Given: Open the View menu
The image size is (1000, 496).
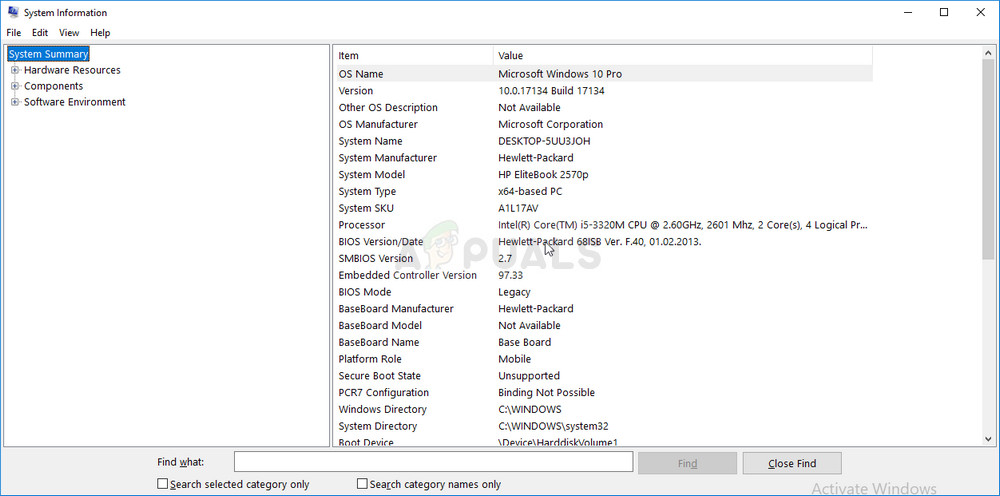Looking at the screenshot, I should point(69,33).
